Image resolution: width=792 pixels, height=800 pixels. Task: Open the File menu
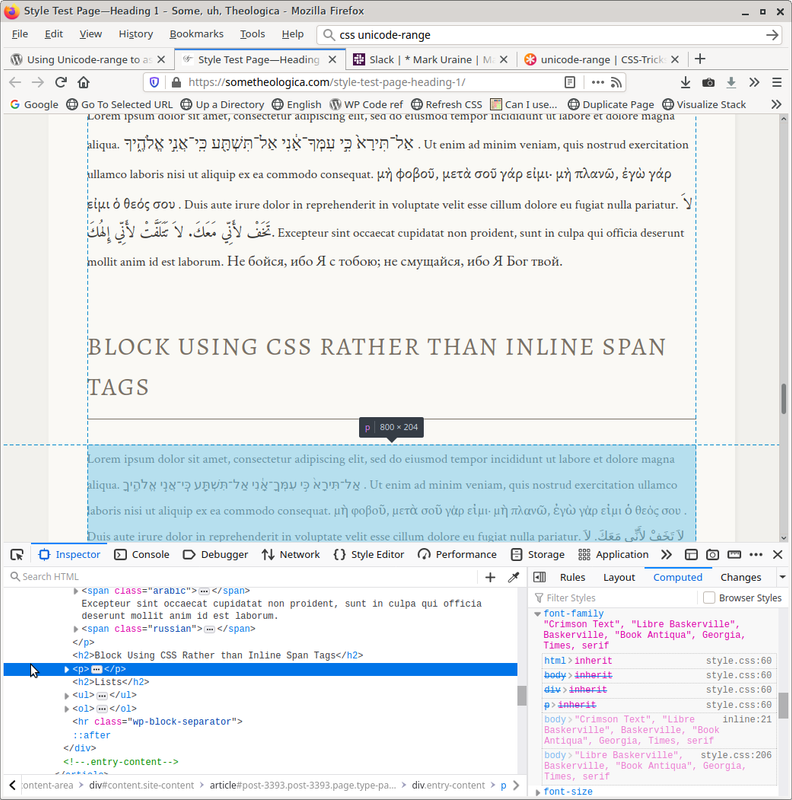coord(20,34)
